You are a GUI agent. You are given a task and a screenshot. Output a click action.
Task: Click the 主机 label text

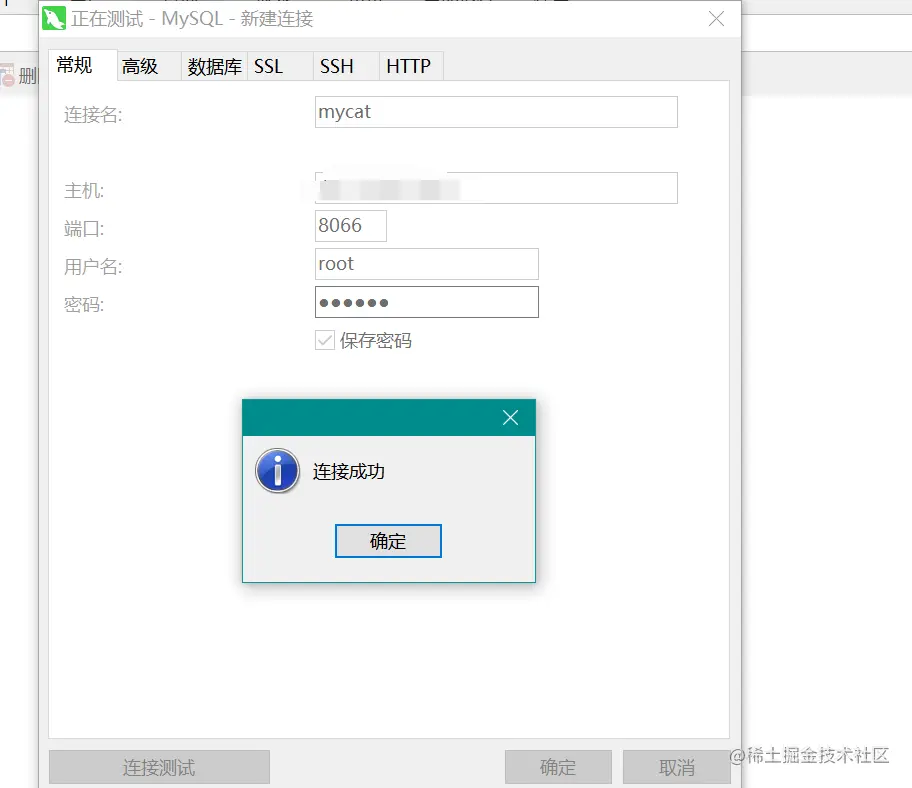pos(84,190)
